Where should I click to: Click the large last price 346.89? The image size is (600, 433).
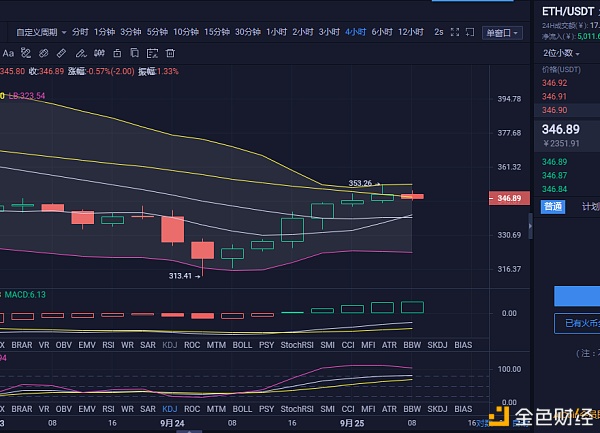pyautogui.click(x=561, y=129)
